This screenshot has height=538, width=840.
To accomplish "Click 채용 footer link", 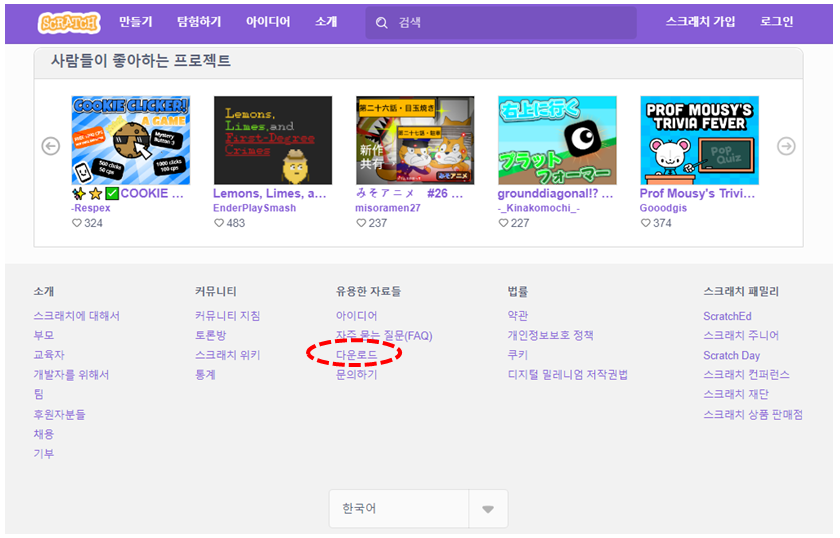I will click(44, 434).
